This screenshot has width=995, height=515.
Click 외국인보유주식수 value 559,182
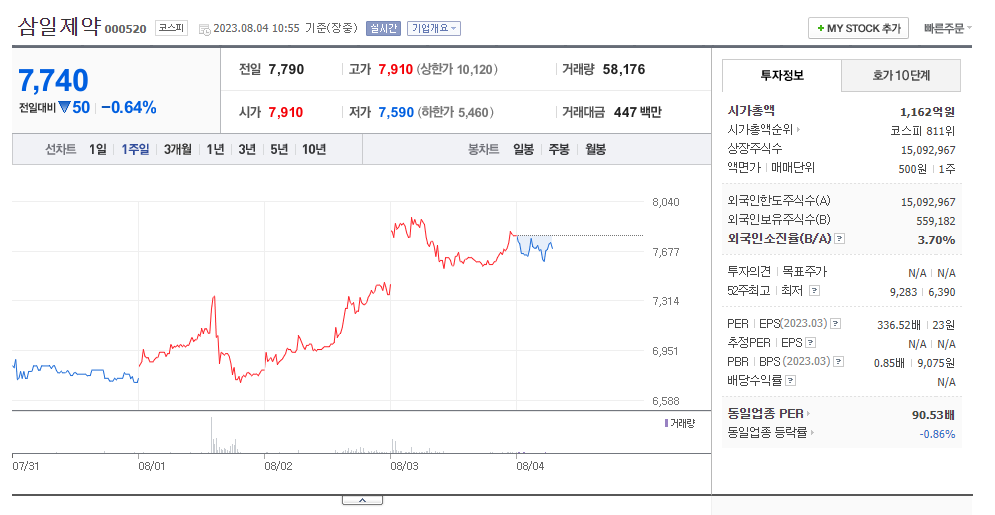[x=935, y=221]
